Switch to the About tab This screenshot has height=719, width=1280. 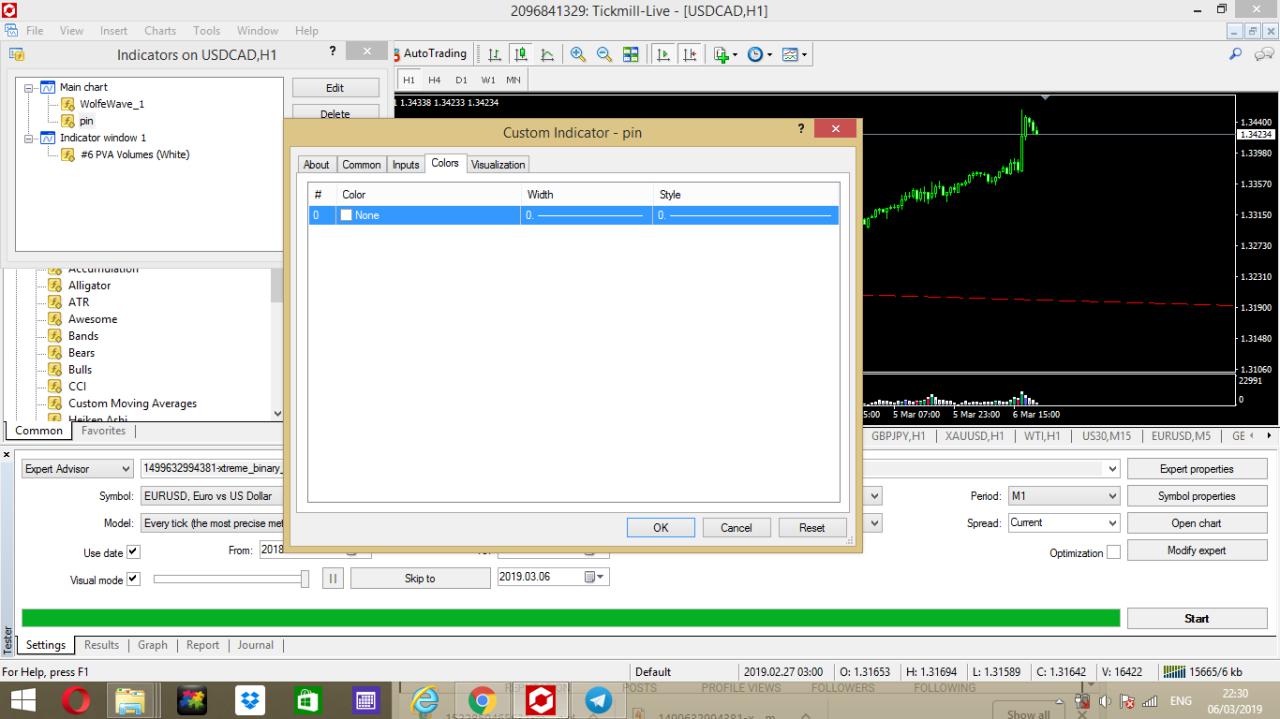(x=317, y=164)
